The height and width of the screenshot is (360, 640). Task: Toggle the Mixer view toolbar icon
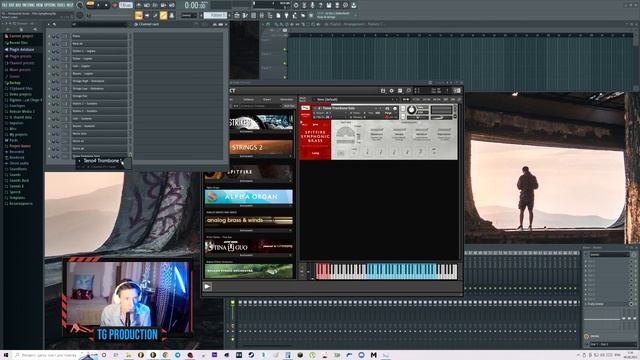coord(262,16)
